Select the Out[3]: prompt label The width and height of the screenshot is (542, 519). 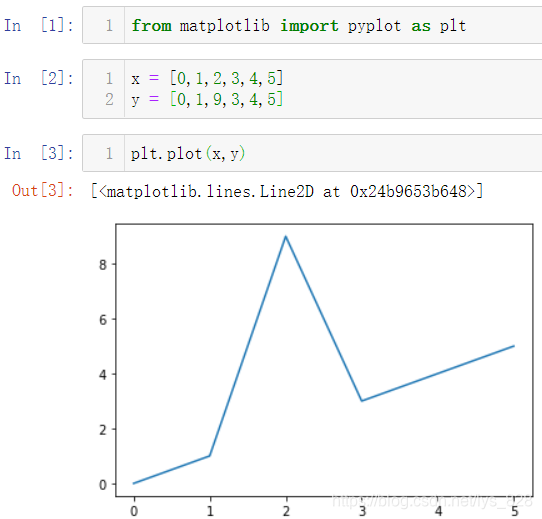[43, 191]
